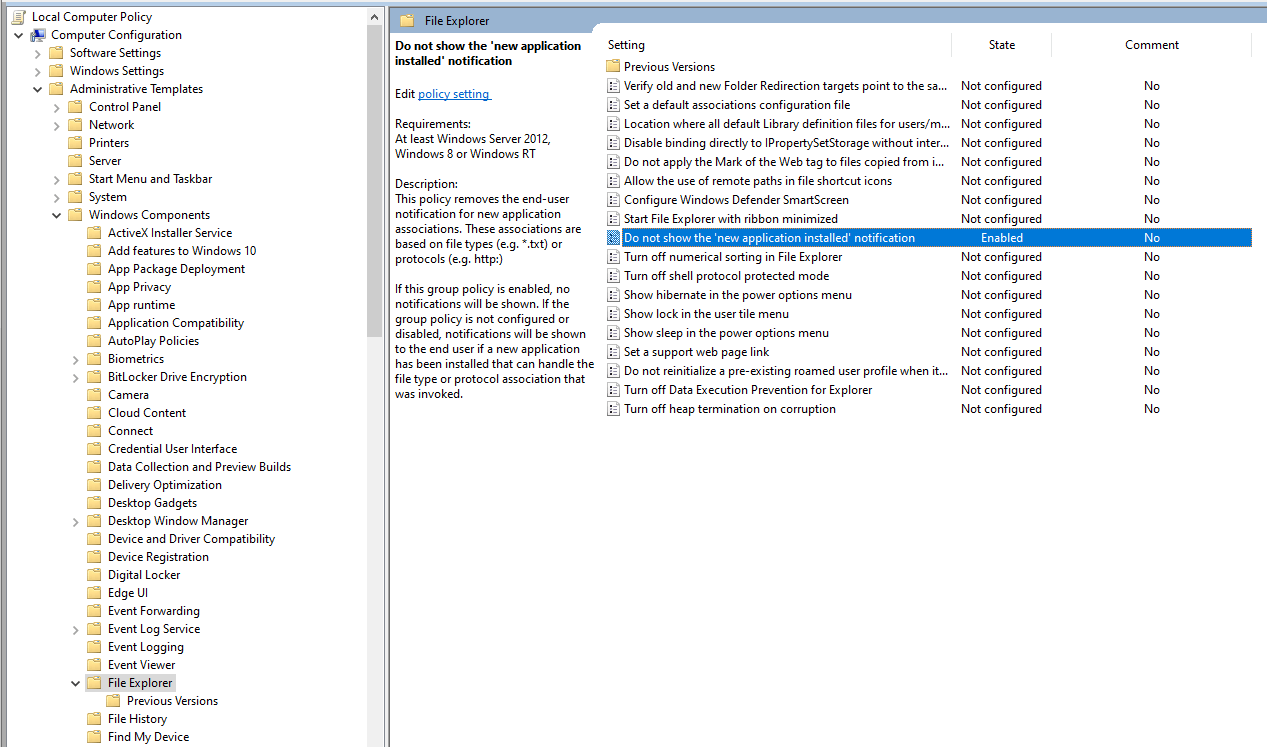Image resolution: width=1267 pixels, height=747 pixels.
Task: Select 'Location where all default Library definition files' setting
Action: coord(787,124)
